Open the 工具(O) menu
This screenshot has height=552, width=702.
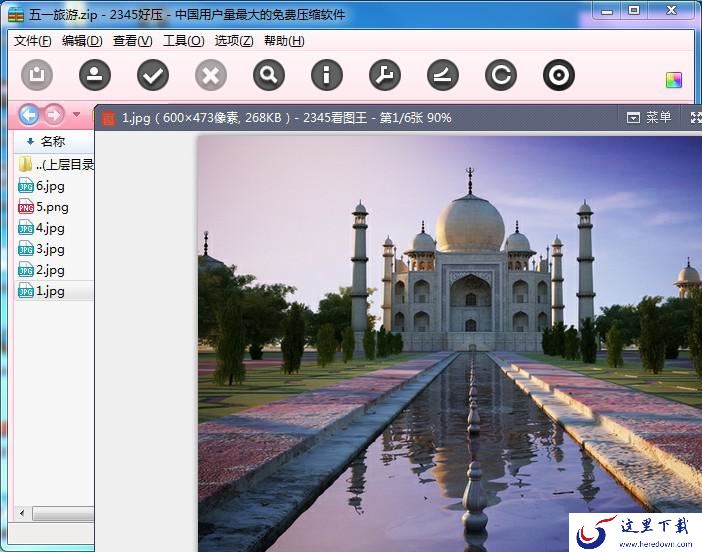(x=183, y=41)
